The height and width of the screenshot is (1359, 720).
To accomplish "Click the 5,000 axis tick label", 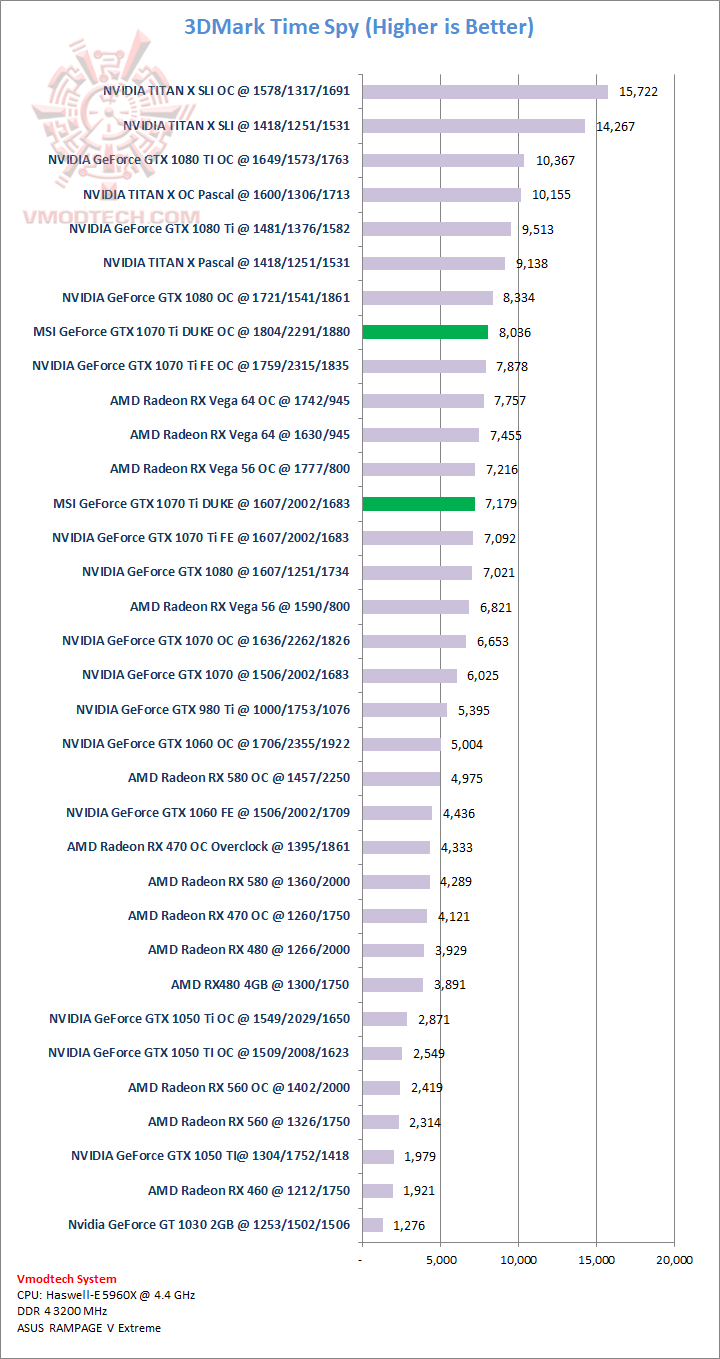I will (x=440, y=1260).
